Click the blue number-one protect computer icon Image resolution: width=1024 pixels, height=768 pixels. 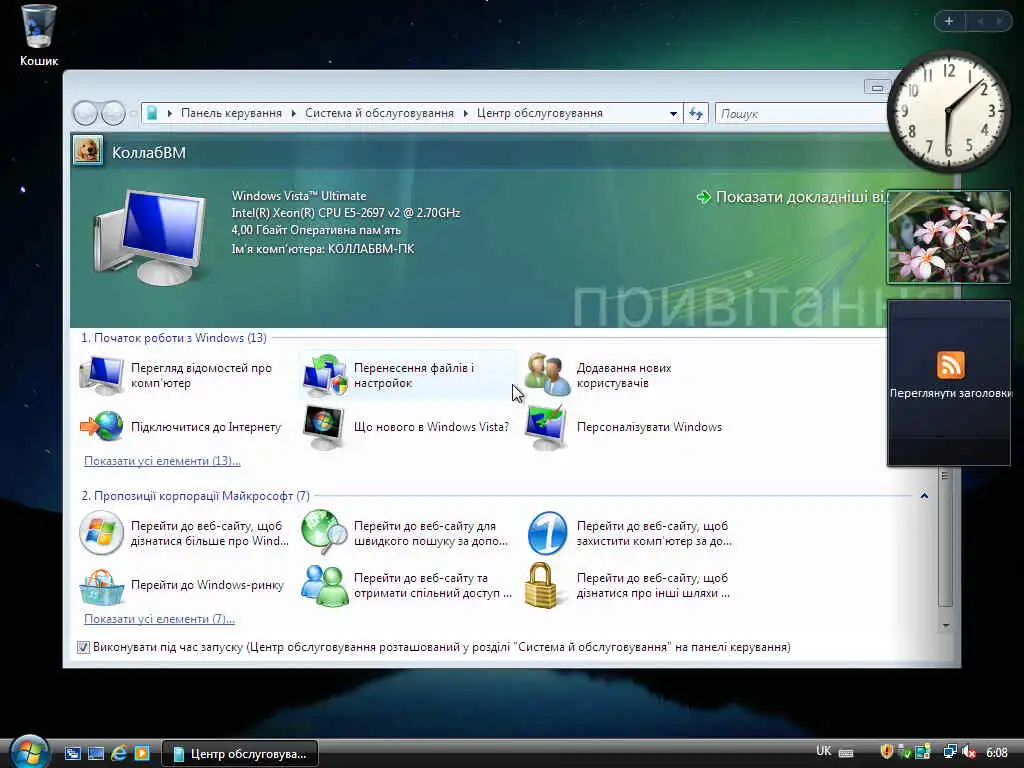[547, 533]
